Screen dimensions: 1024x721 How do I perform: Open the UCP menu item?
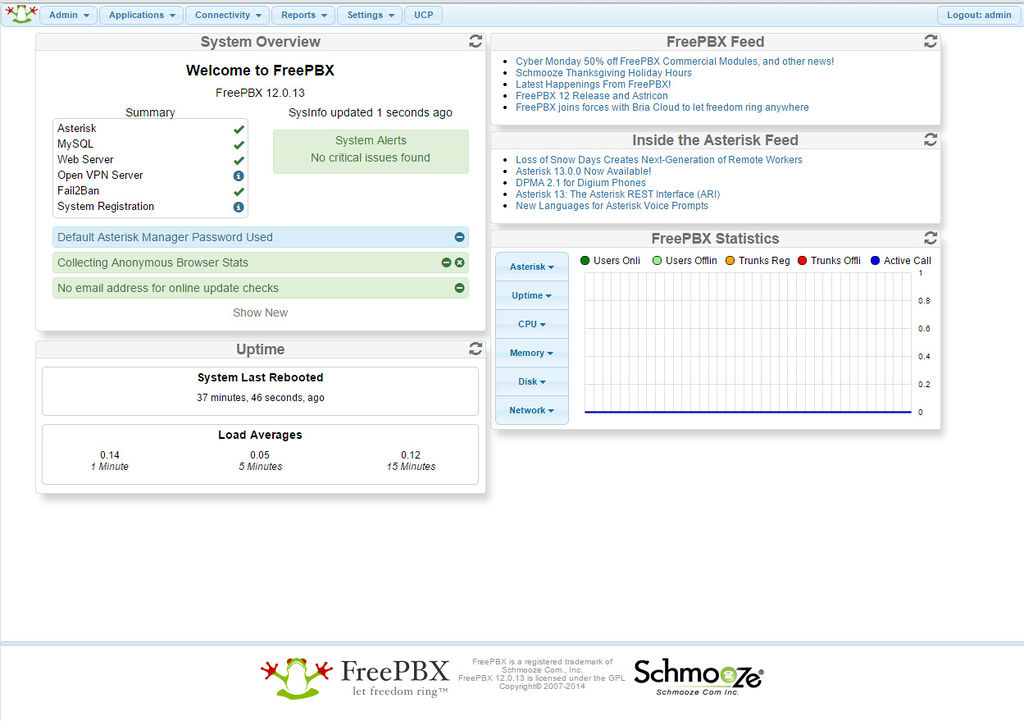pos(424,15)
